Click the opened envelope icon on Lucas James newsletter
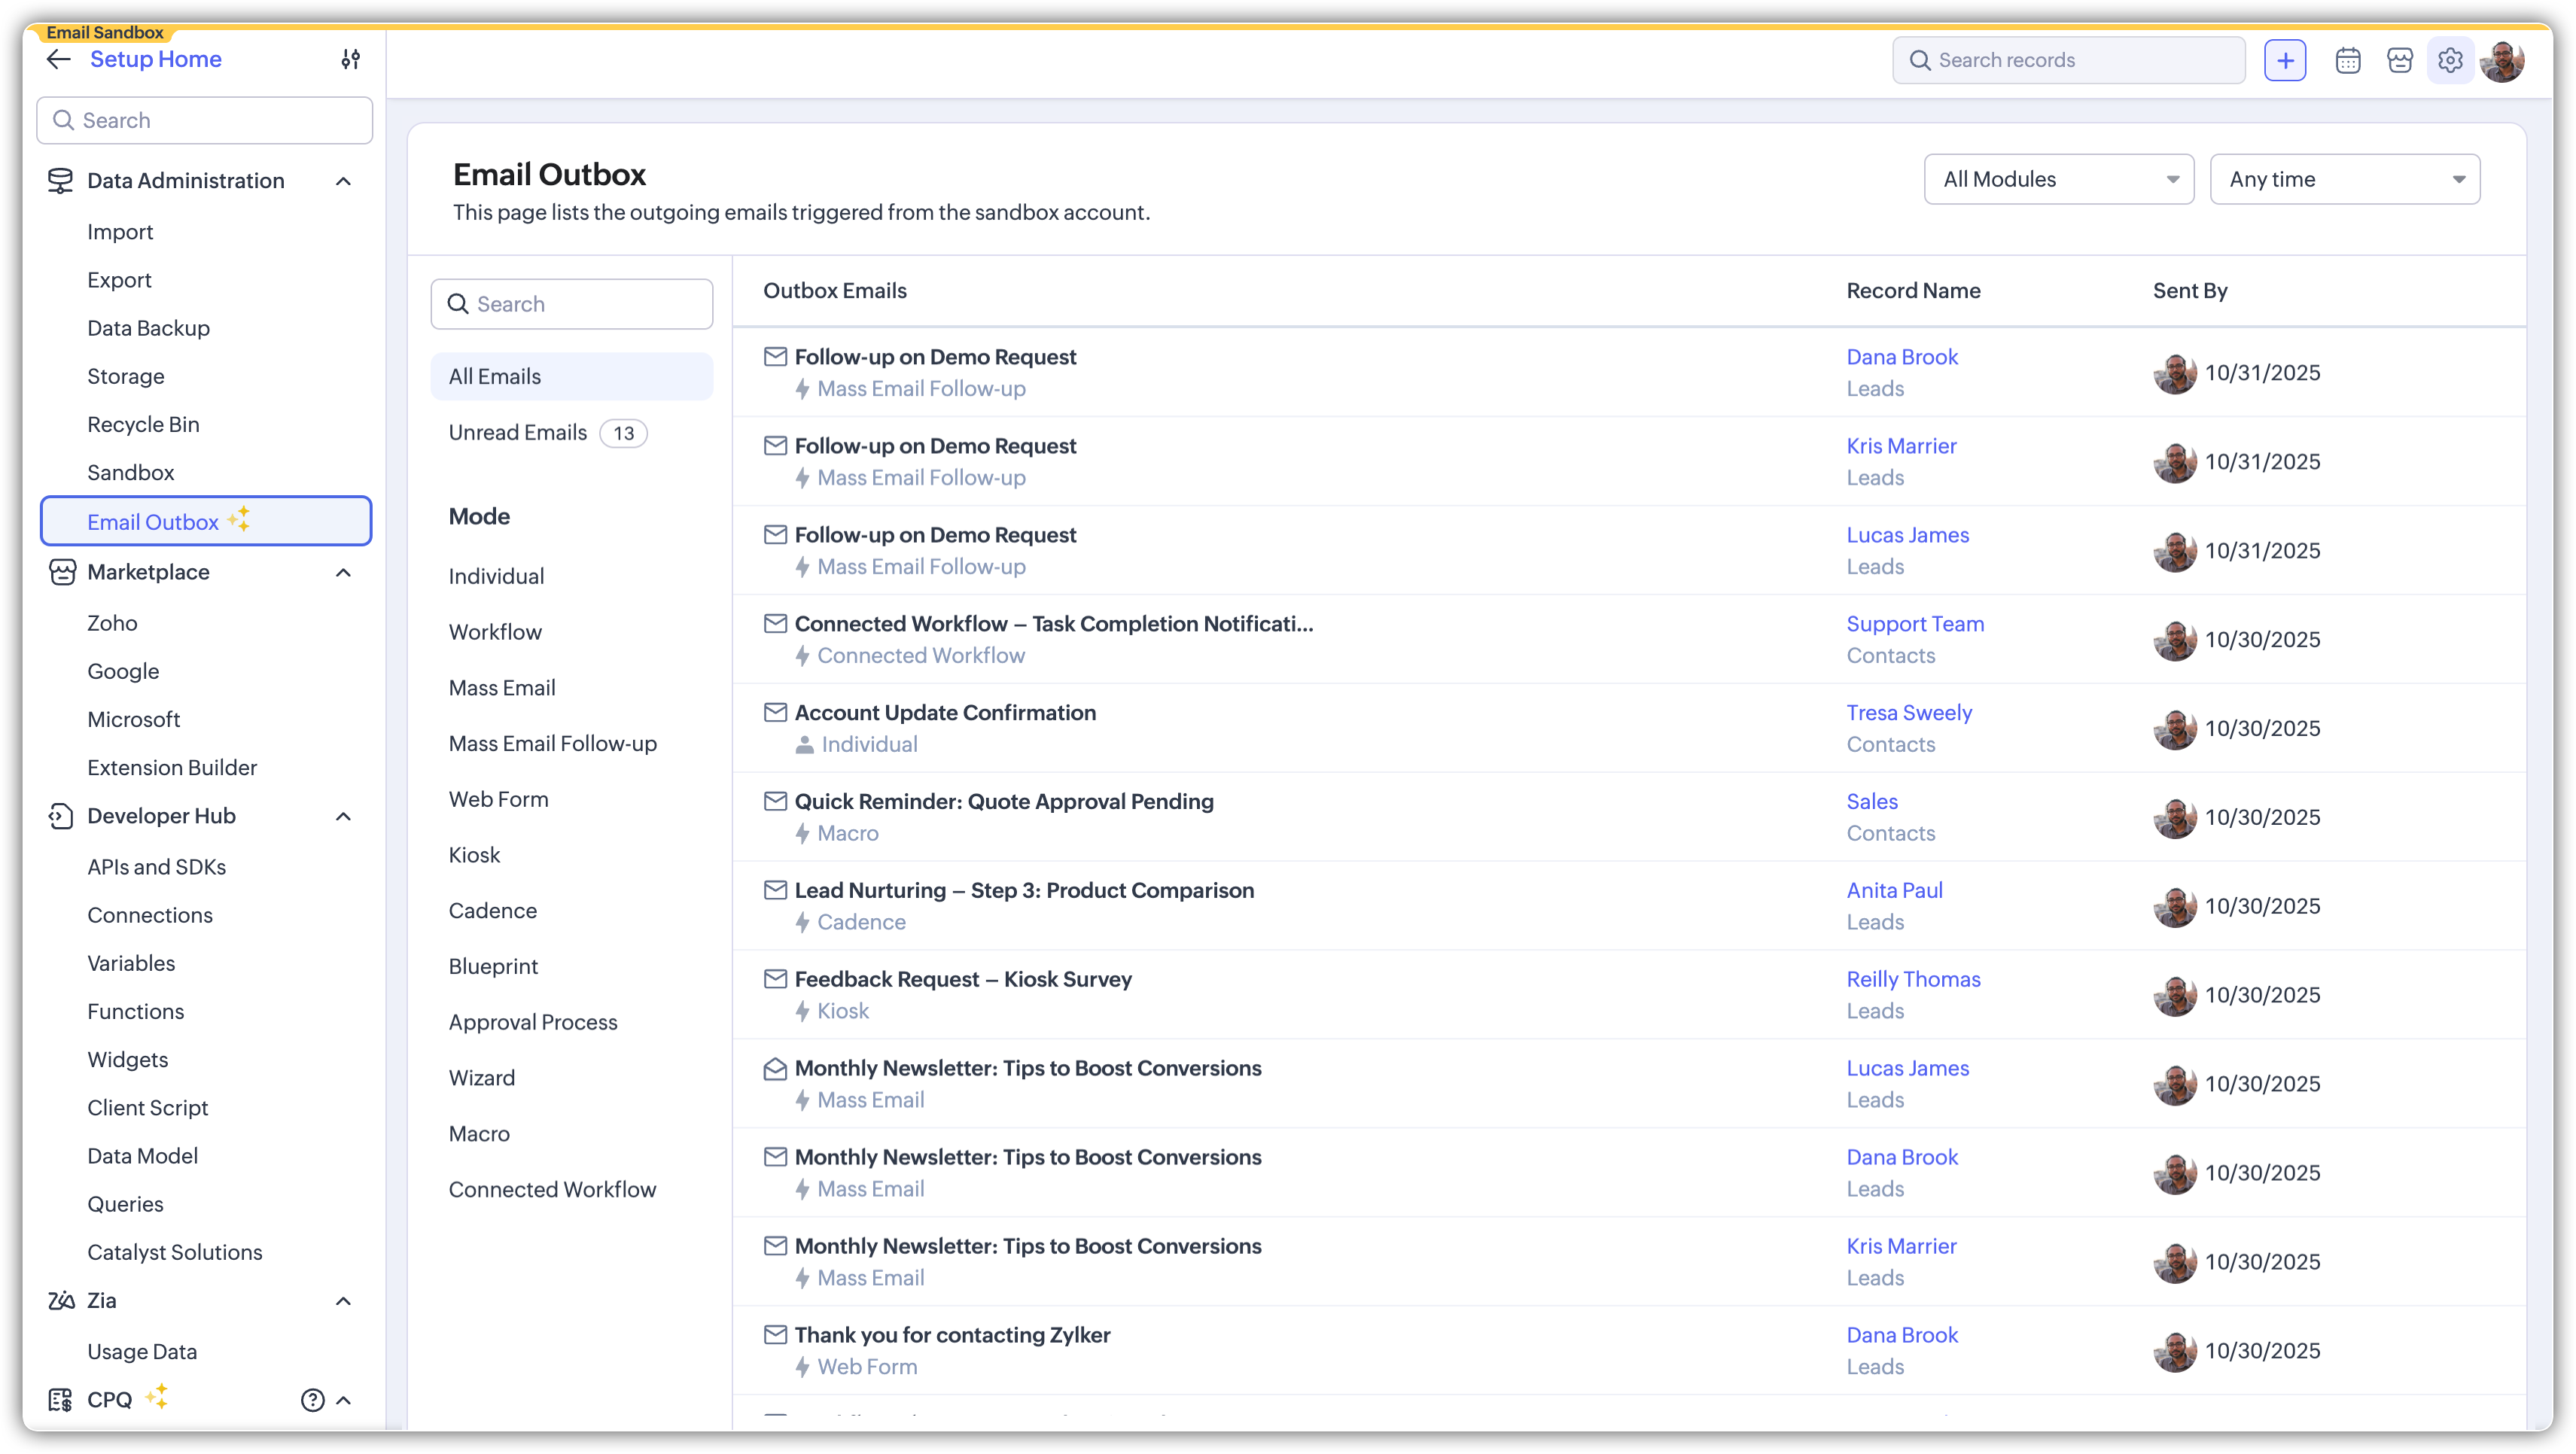The image size is (2576, 1454). 775,1069
